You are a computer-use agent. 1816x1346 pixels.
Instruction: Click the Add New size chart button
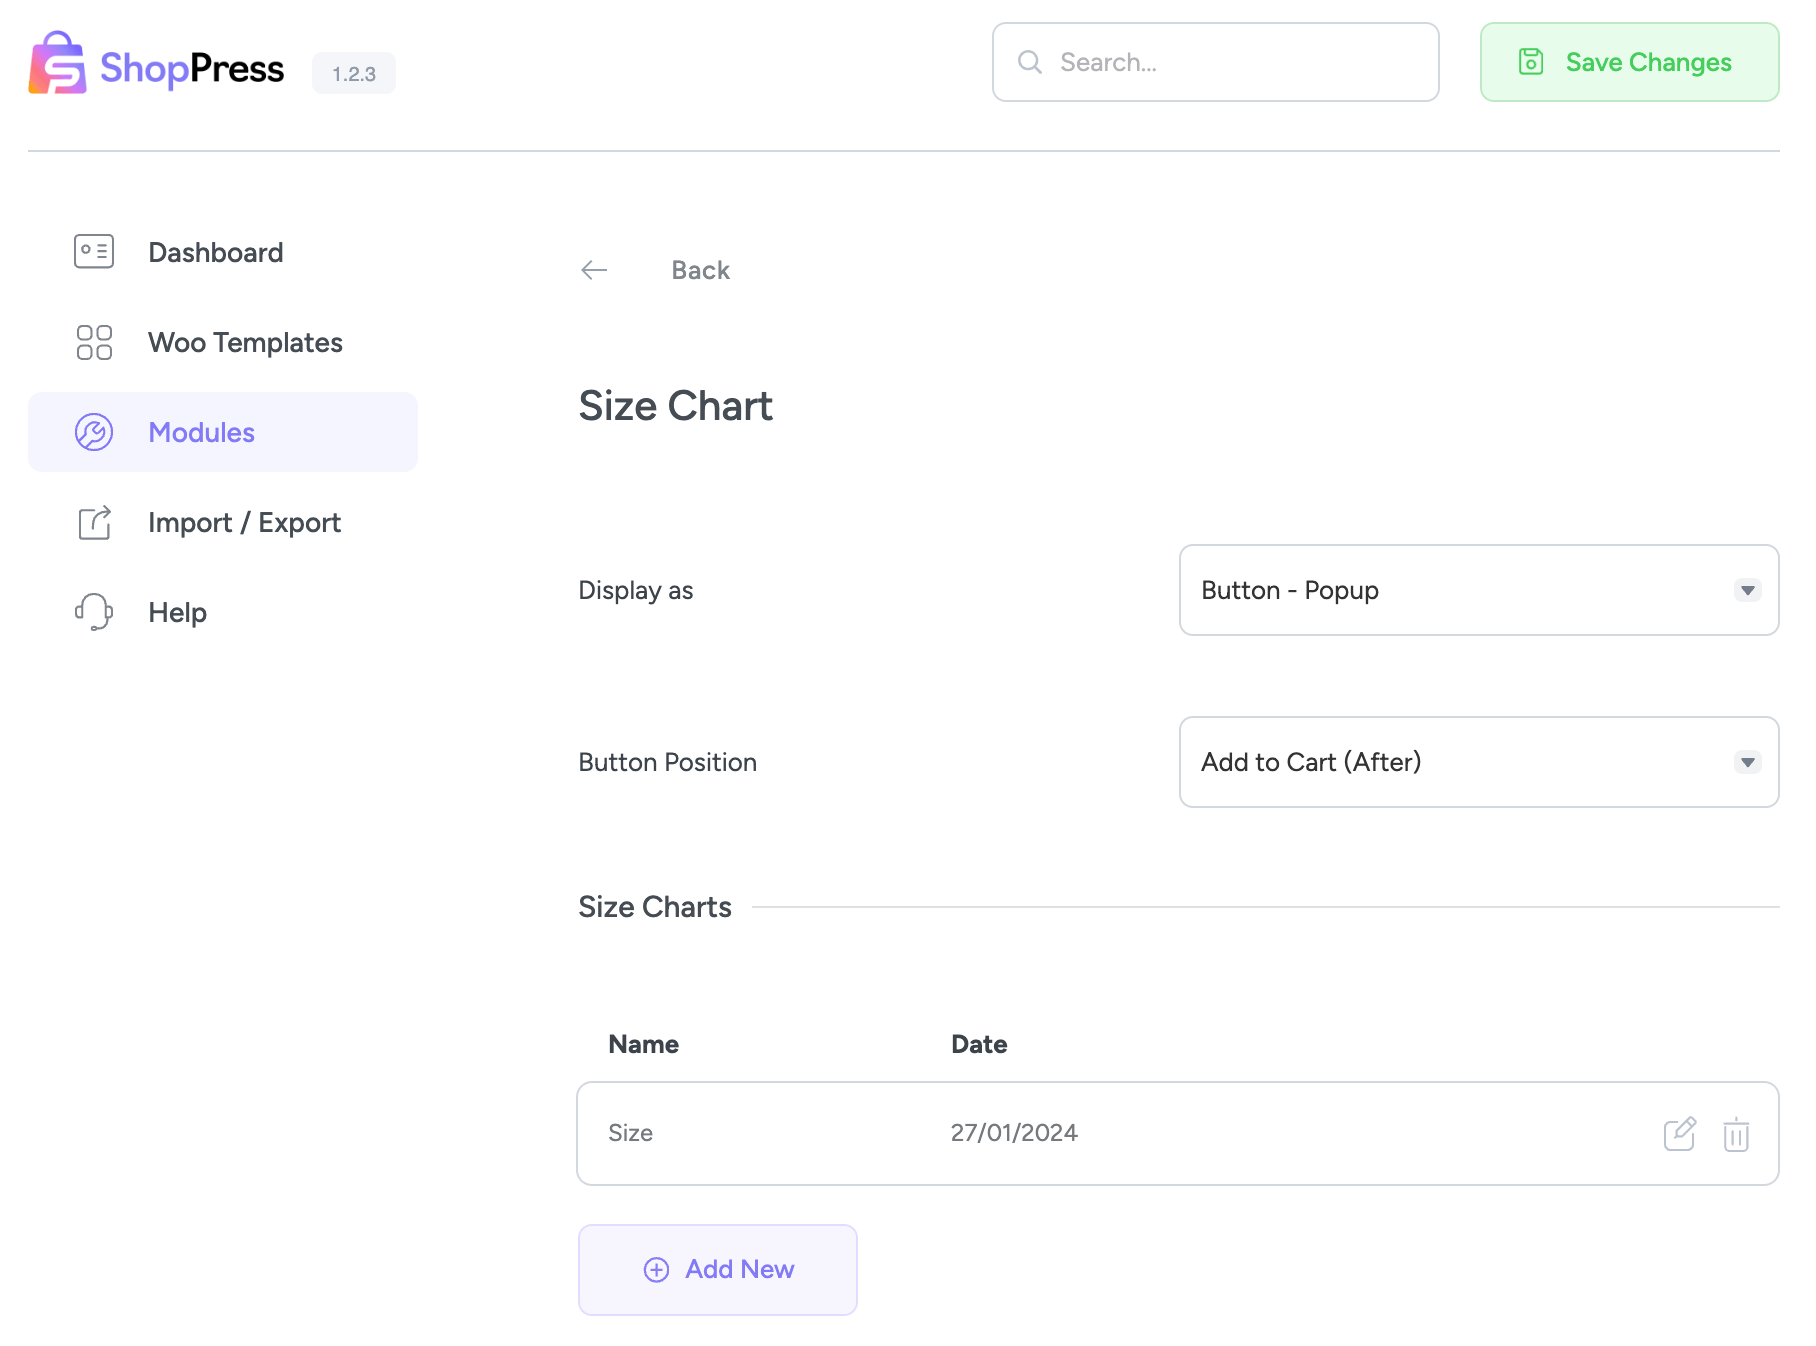(x=717, y=1269)
